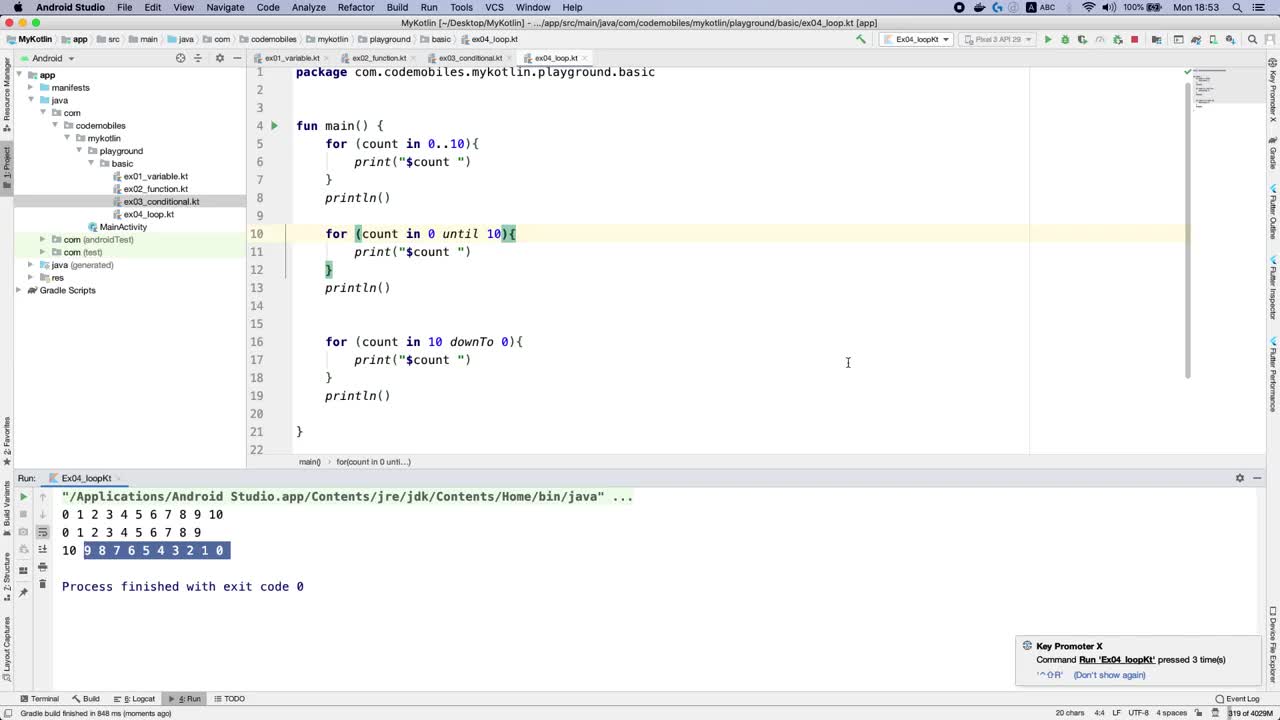Expand com (androidTest) package
The height and width of the screenshot is (720, 1280).
[42, 240]
